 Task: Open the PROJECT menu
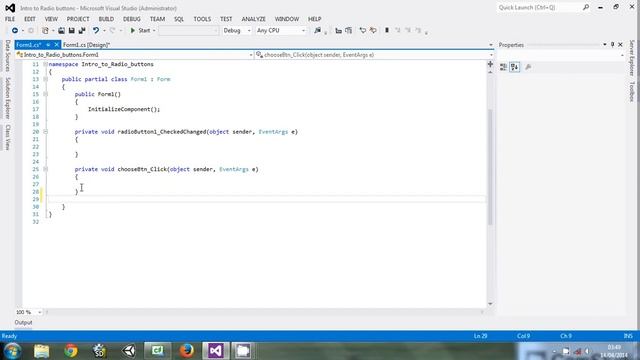click(x=78, y=19)
